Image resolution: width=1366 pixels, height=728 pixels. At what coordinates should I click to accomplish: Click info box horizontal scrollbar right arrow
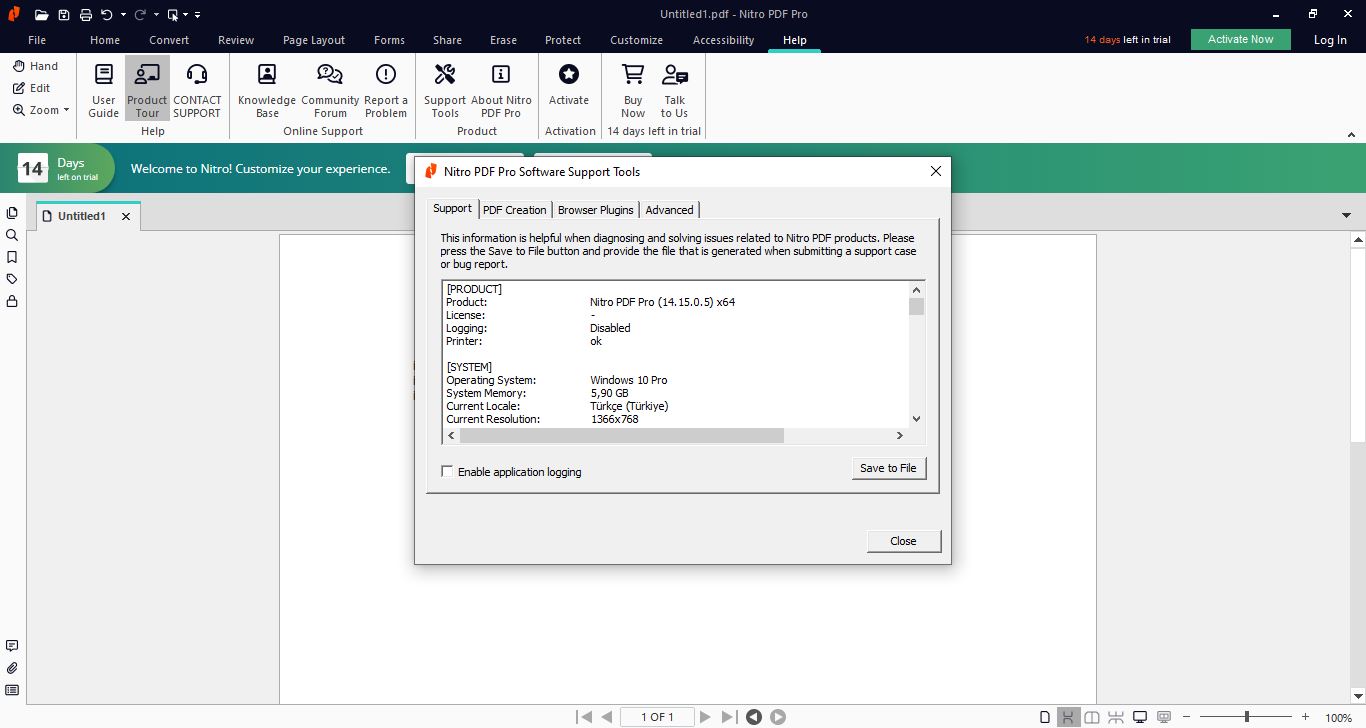point(899,435)
